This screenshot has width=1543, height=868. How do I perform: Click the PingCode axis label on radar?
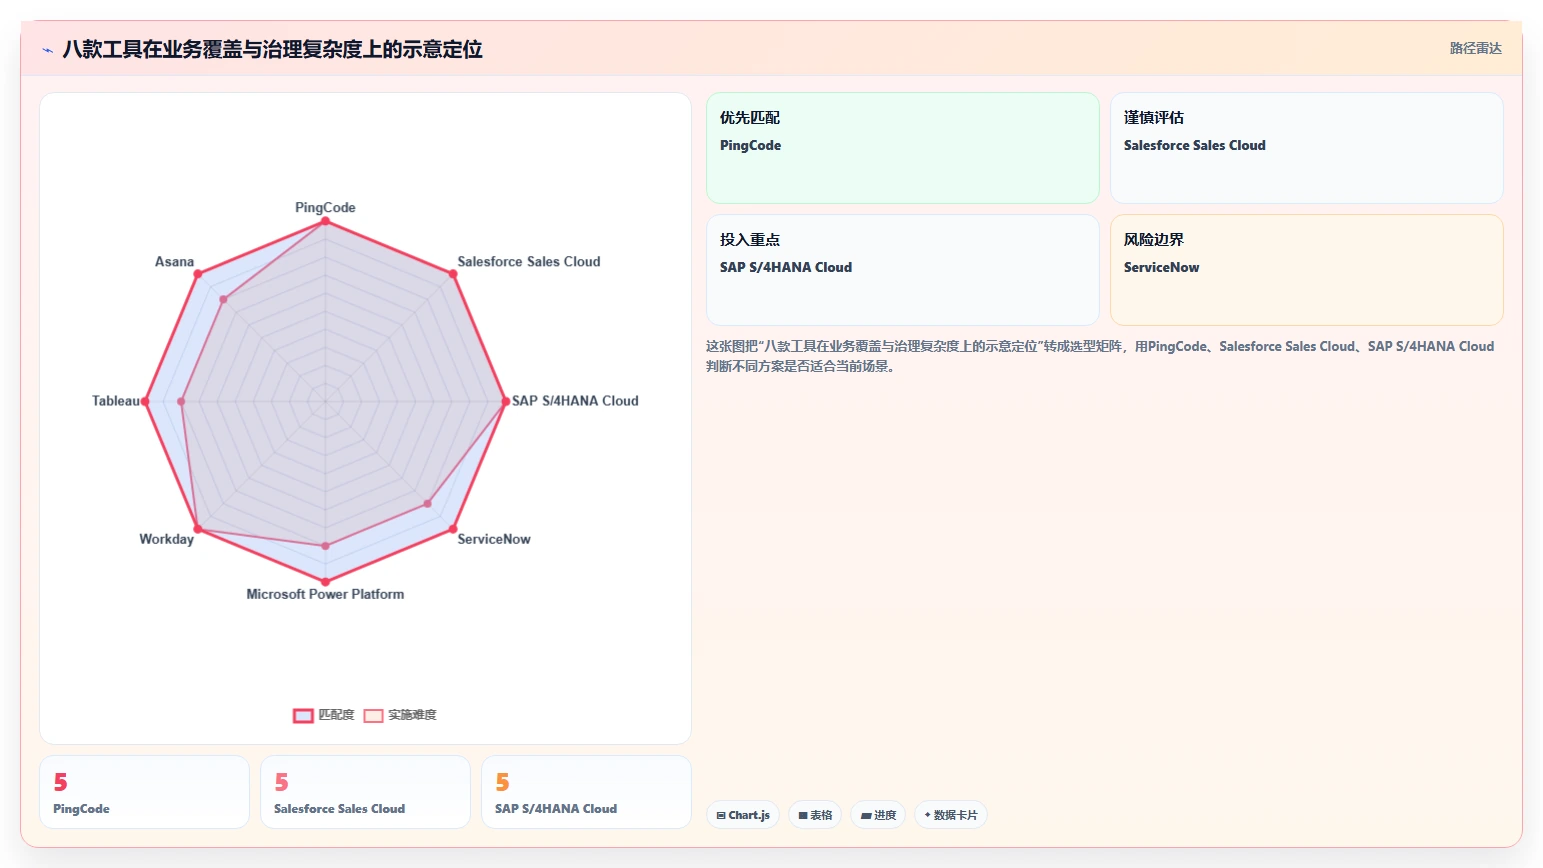pos(325,207)
